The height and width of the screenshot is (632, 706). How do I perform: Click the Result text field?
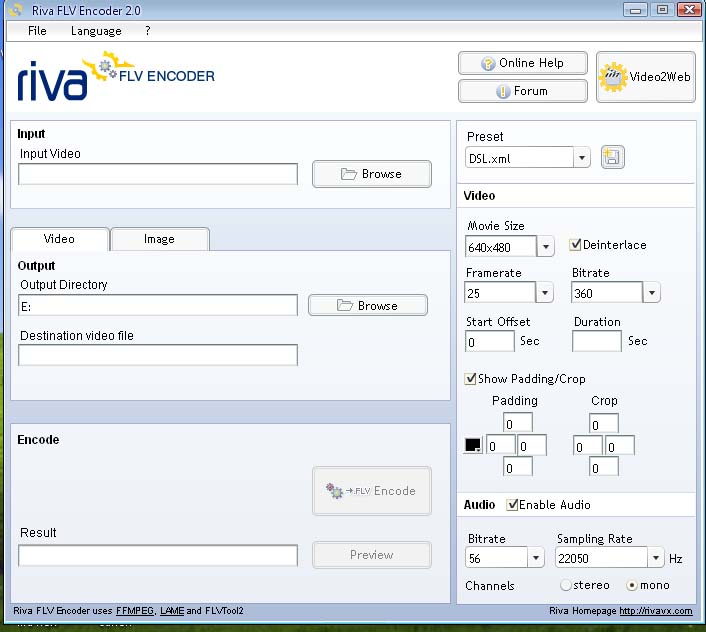pos(158,555)
